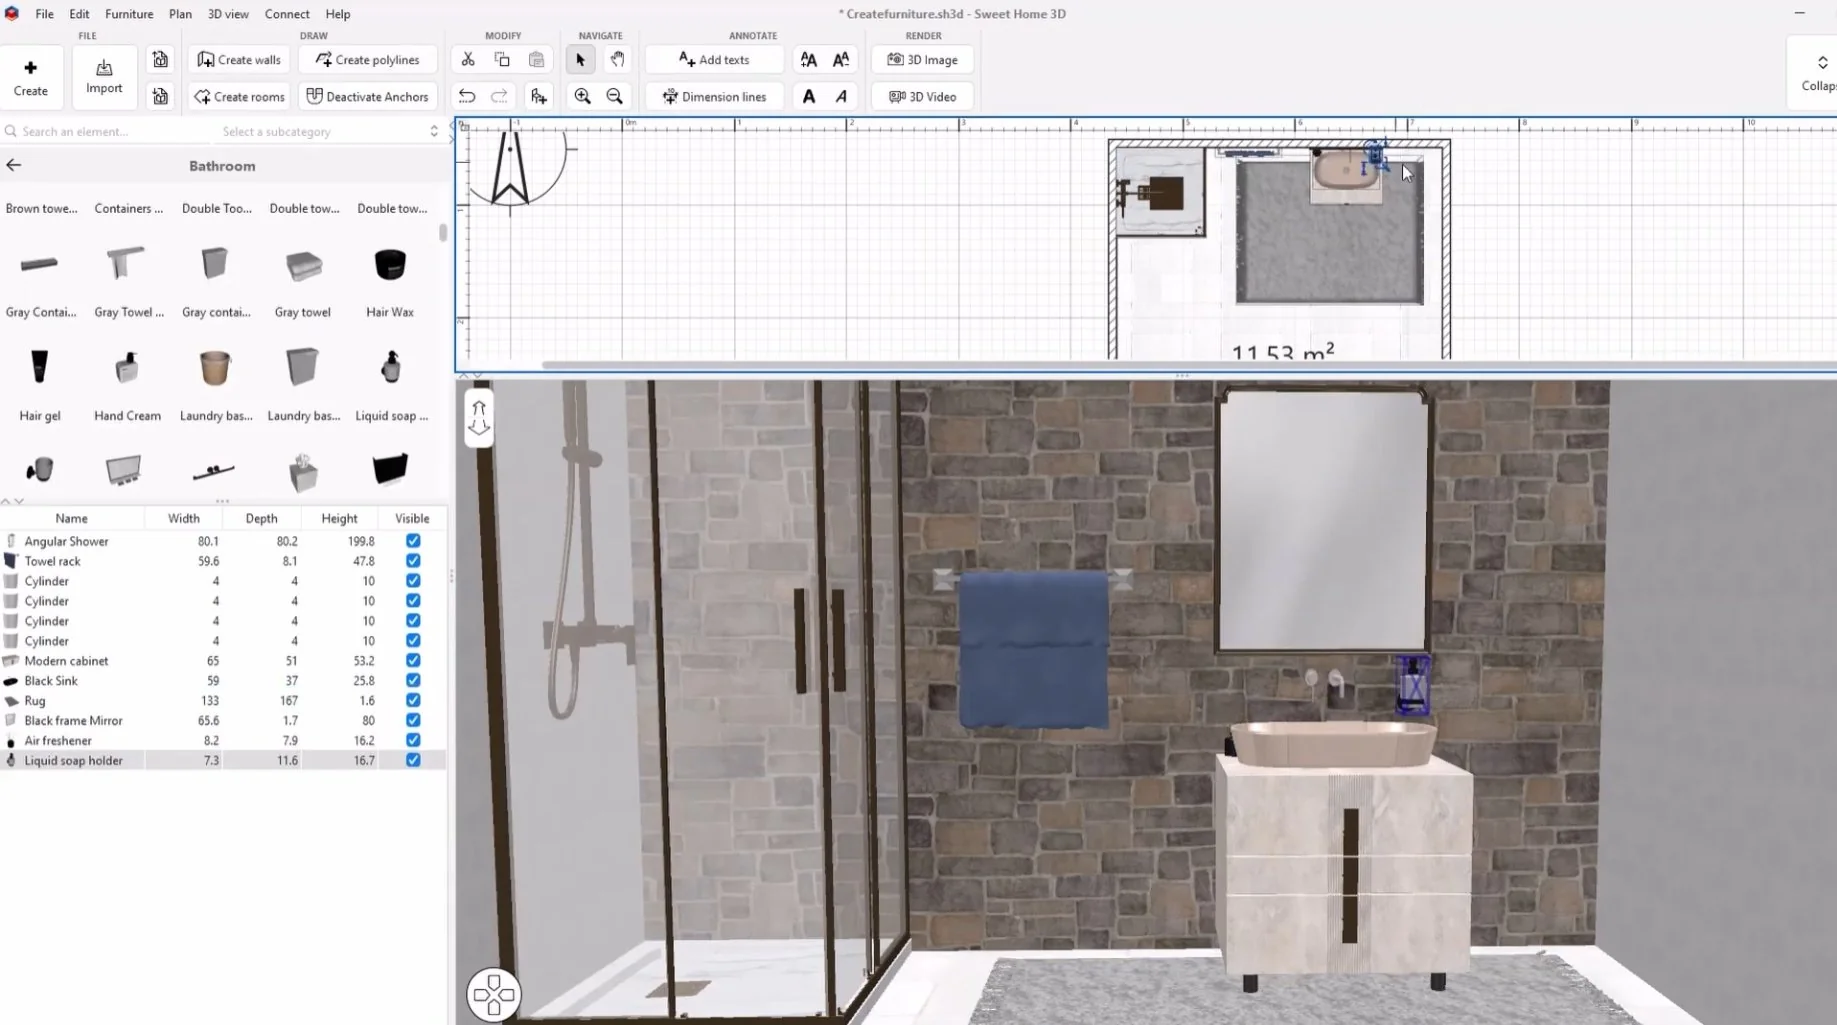Toggle visibility of Angular Shower

tap(413, 541)
